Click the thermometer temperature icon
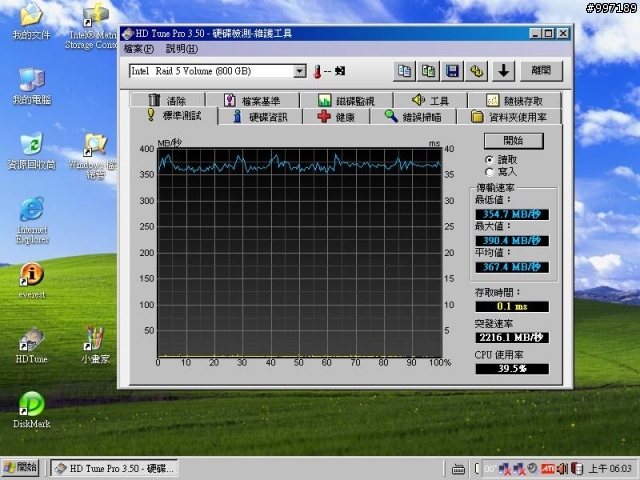640x480 pixels. [x=317, y=71]
